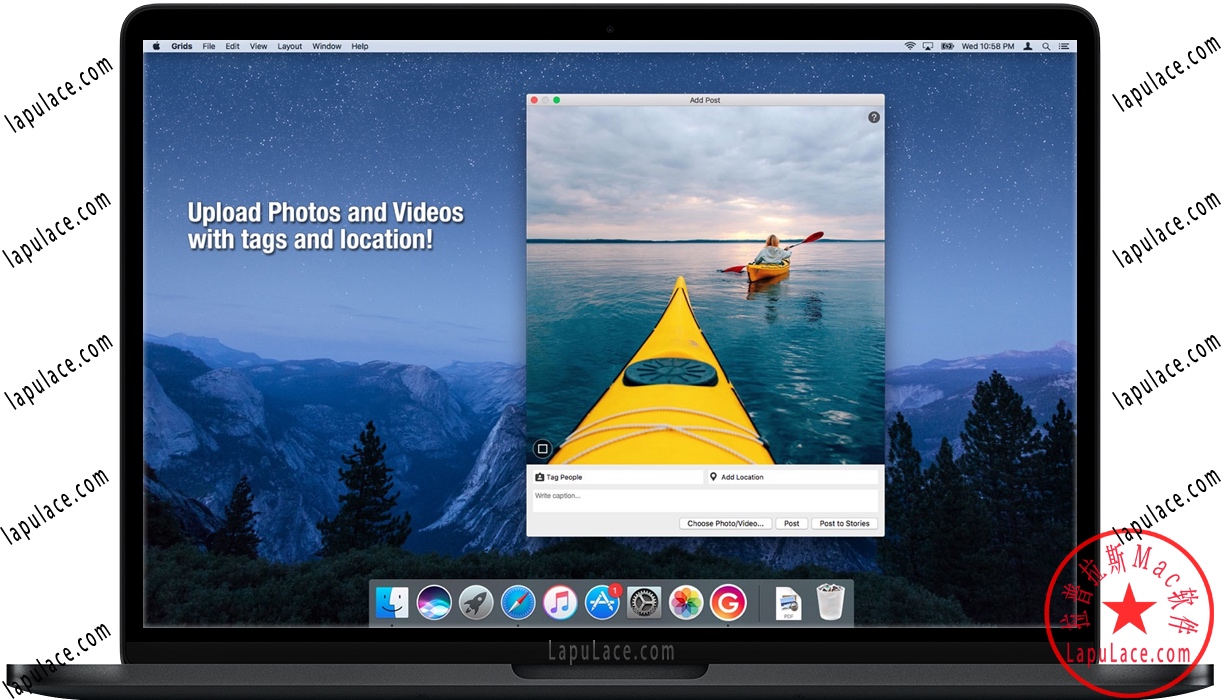The width and height of the screenshot is (1221, 700).
Task: Open the Layout menu
Action: point(289,46)
